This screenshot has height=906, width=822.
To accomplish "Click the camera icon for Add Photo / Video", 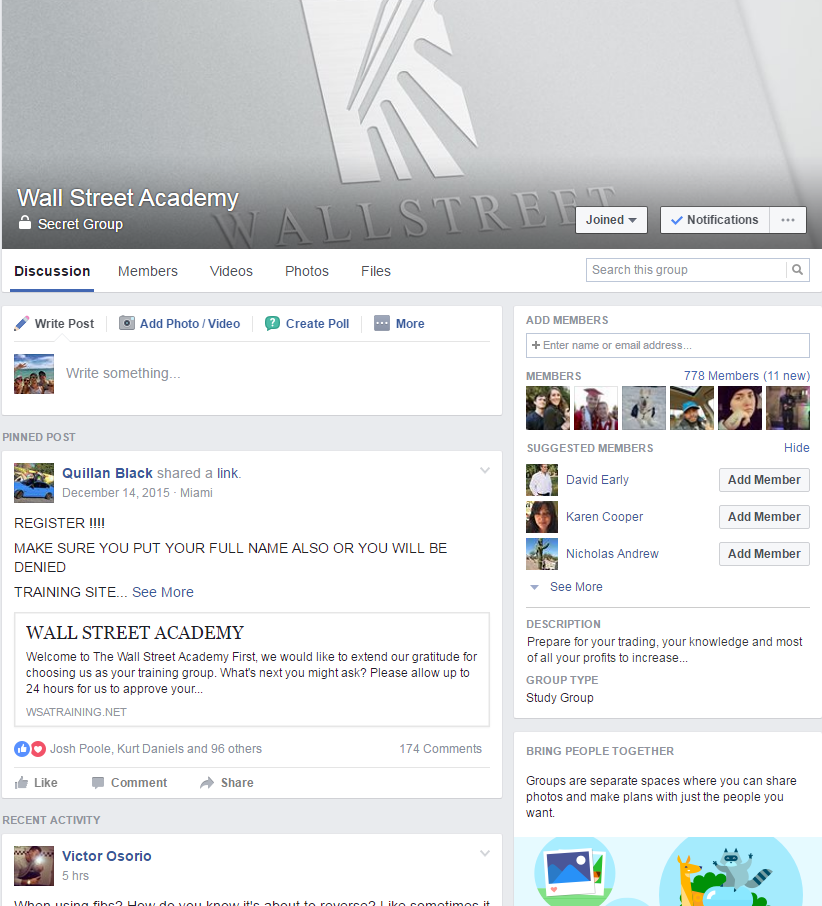I will (x=127, y=323).
